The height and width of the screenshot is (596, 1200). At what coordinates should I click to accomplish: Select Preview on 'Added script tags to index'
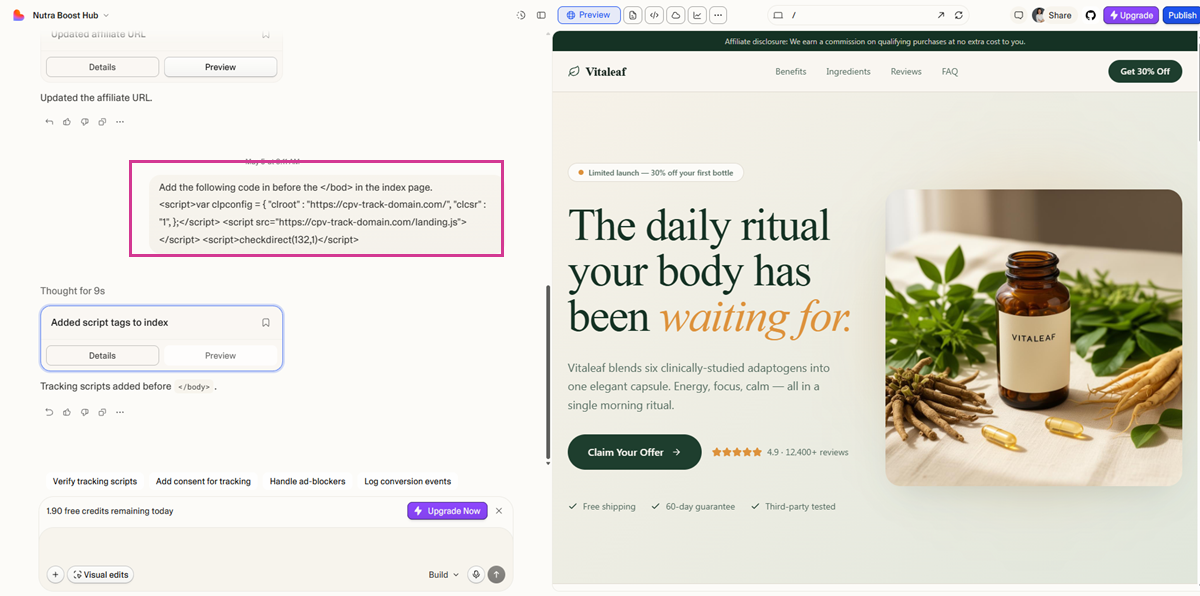(x=220, y=356)
